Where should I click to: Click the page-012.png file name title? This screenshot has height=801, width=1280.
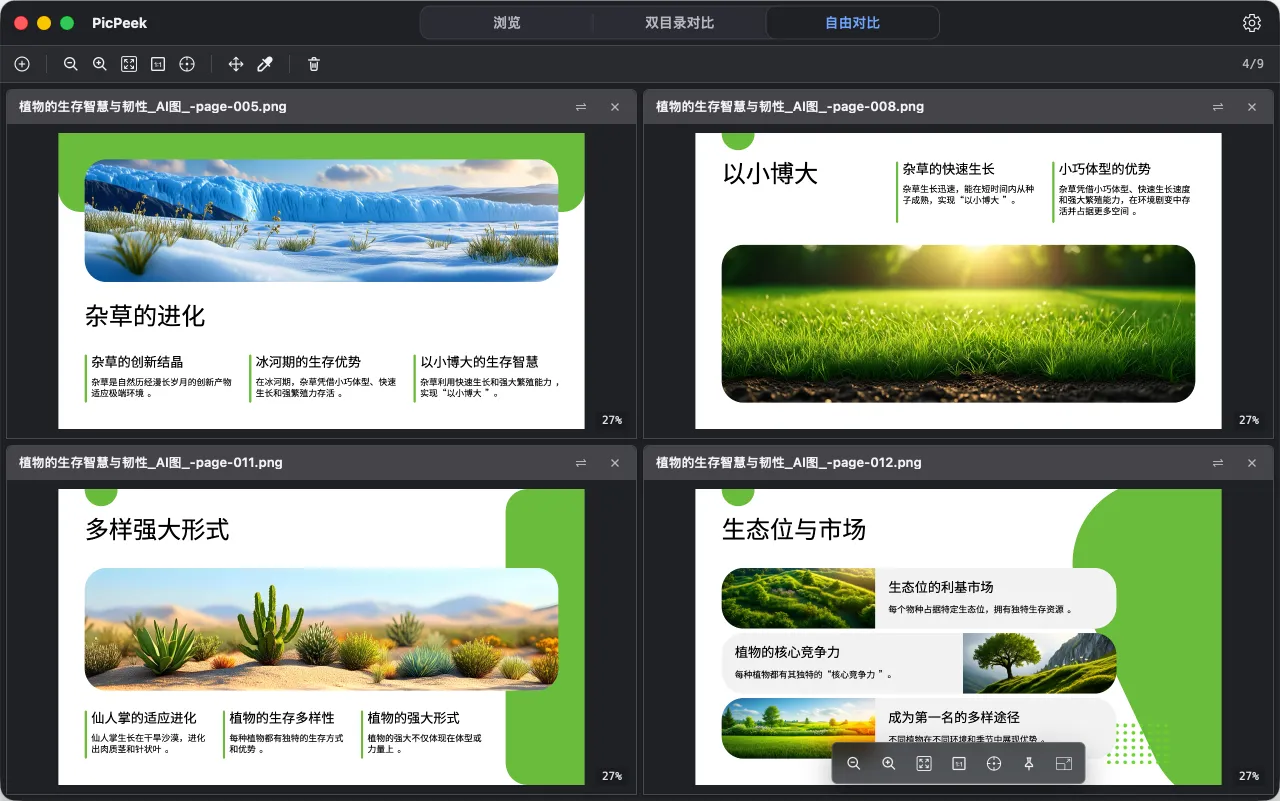tap(789, 463)
